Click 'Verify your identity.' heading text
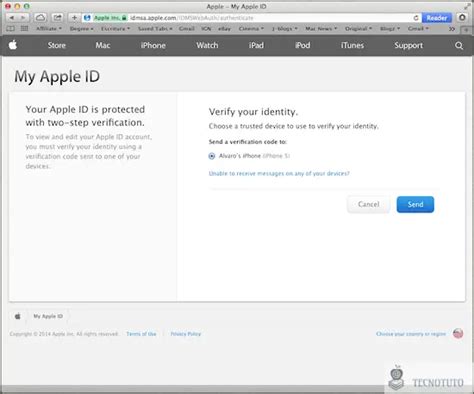The width and height of the screenshot is (474, 394). click(x=253, y=112)
